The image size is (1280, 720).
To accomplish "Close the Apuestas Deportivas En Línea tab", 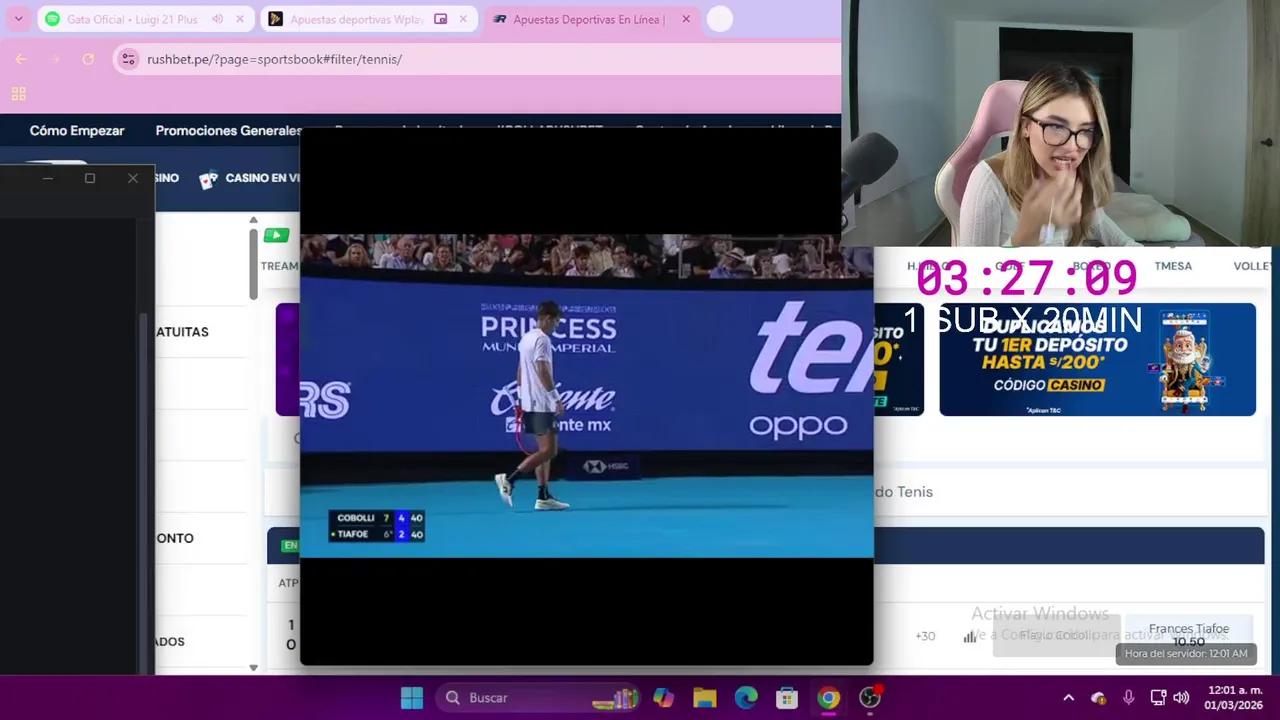I will pyautogui.click(x=686, y=19).
